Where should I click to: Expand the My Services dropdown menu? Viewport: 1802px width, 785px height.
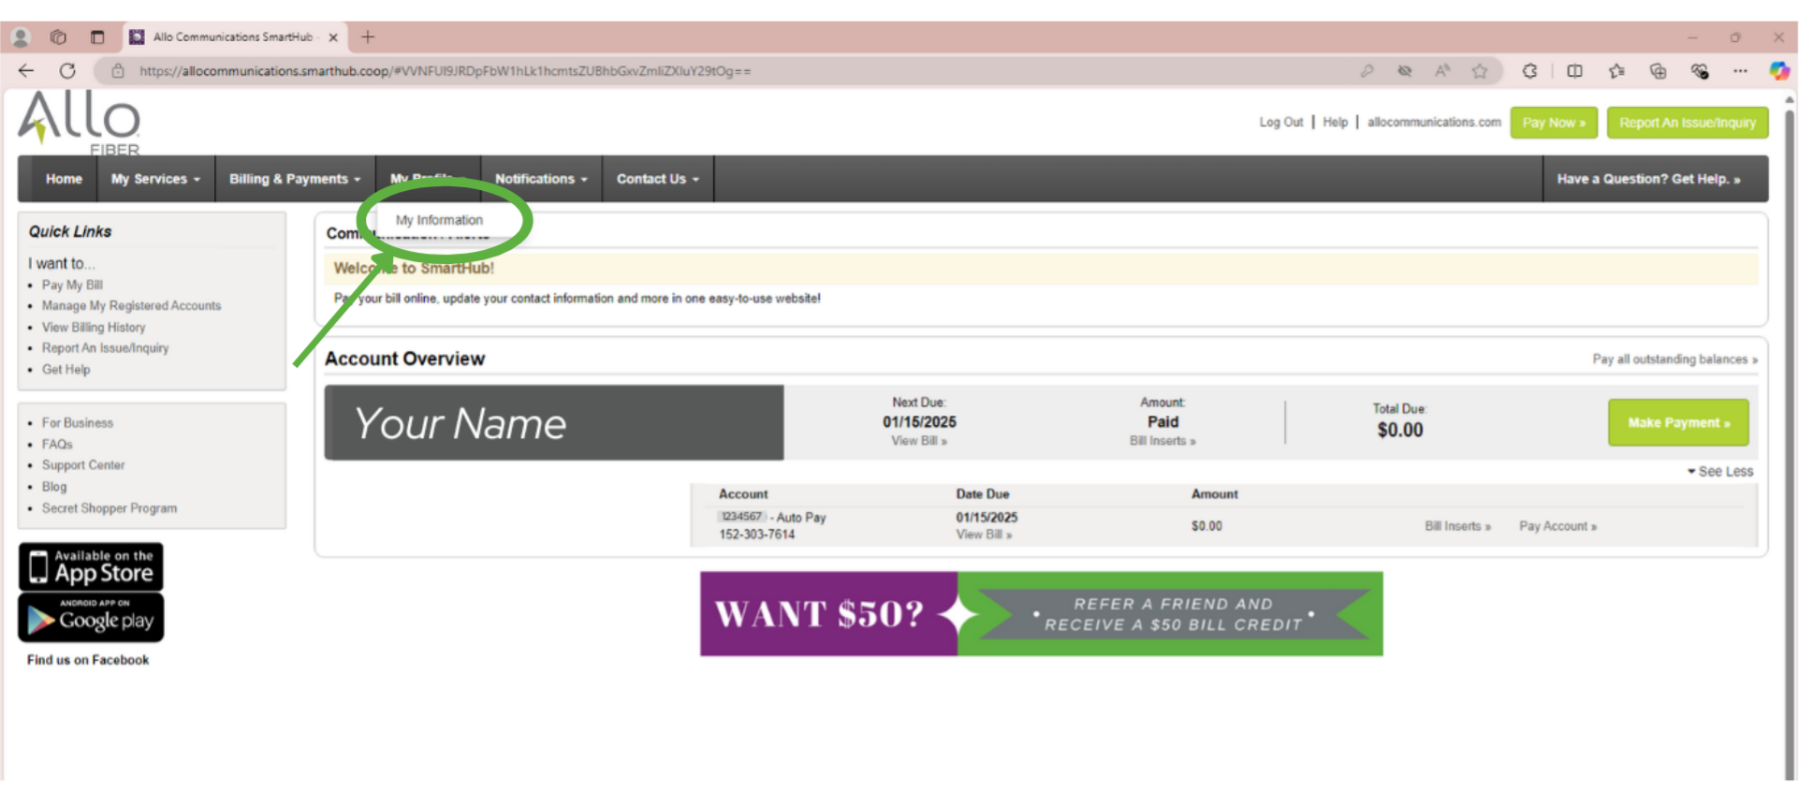pyautogui.click(x=155, y=179)
